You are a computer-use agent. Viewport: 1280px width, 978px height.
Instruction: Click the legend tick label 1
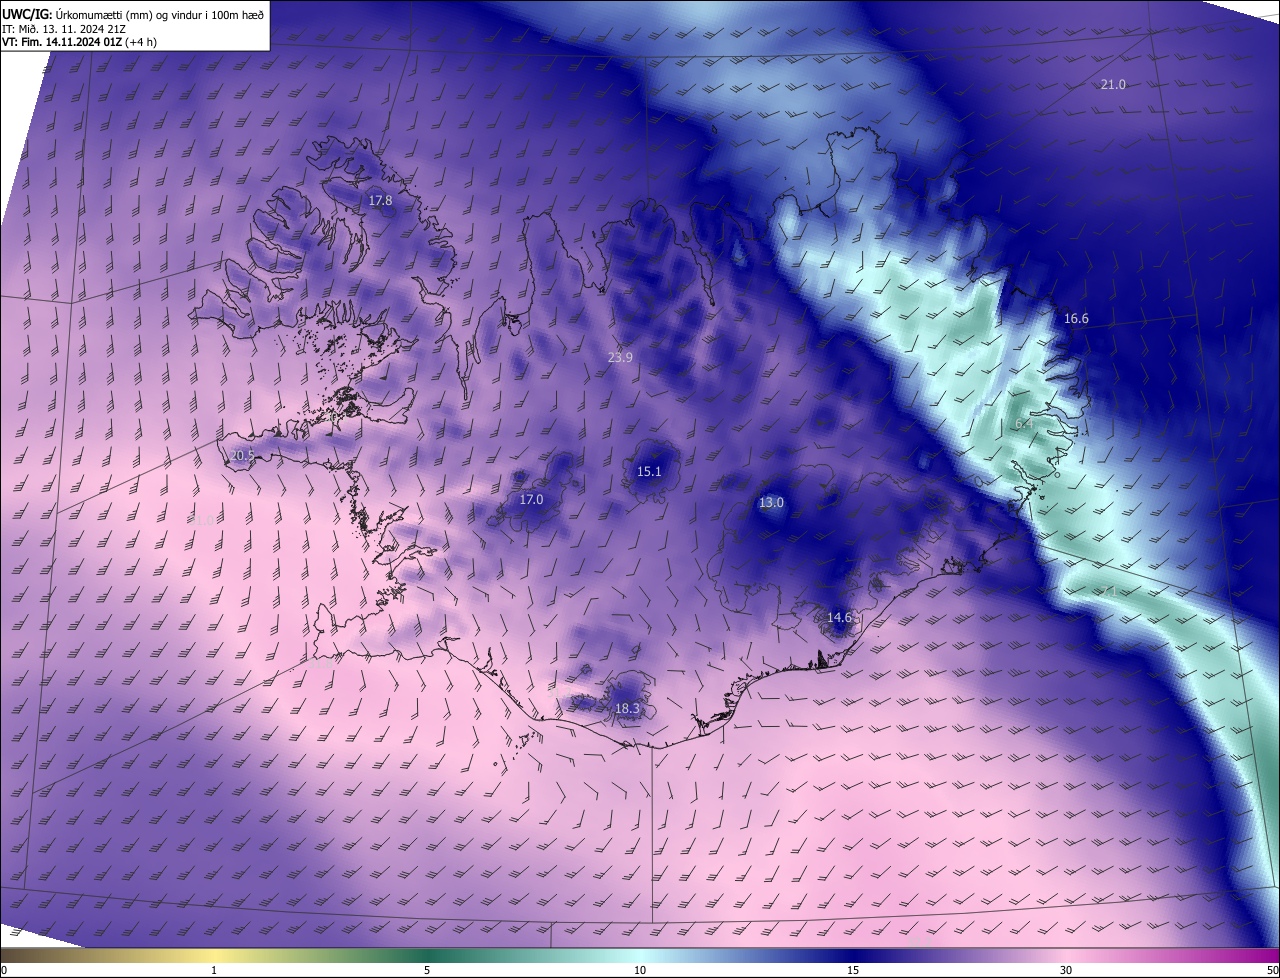214,970
